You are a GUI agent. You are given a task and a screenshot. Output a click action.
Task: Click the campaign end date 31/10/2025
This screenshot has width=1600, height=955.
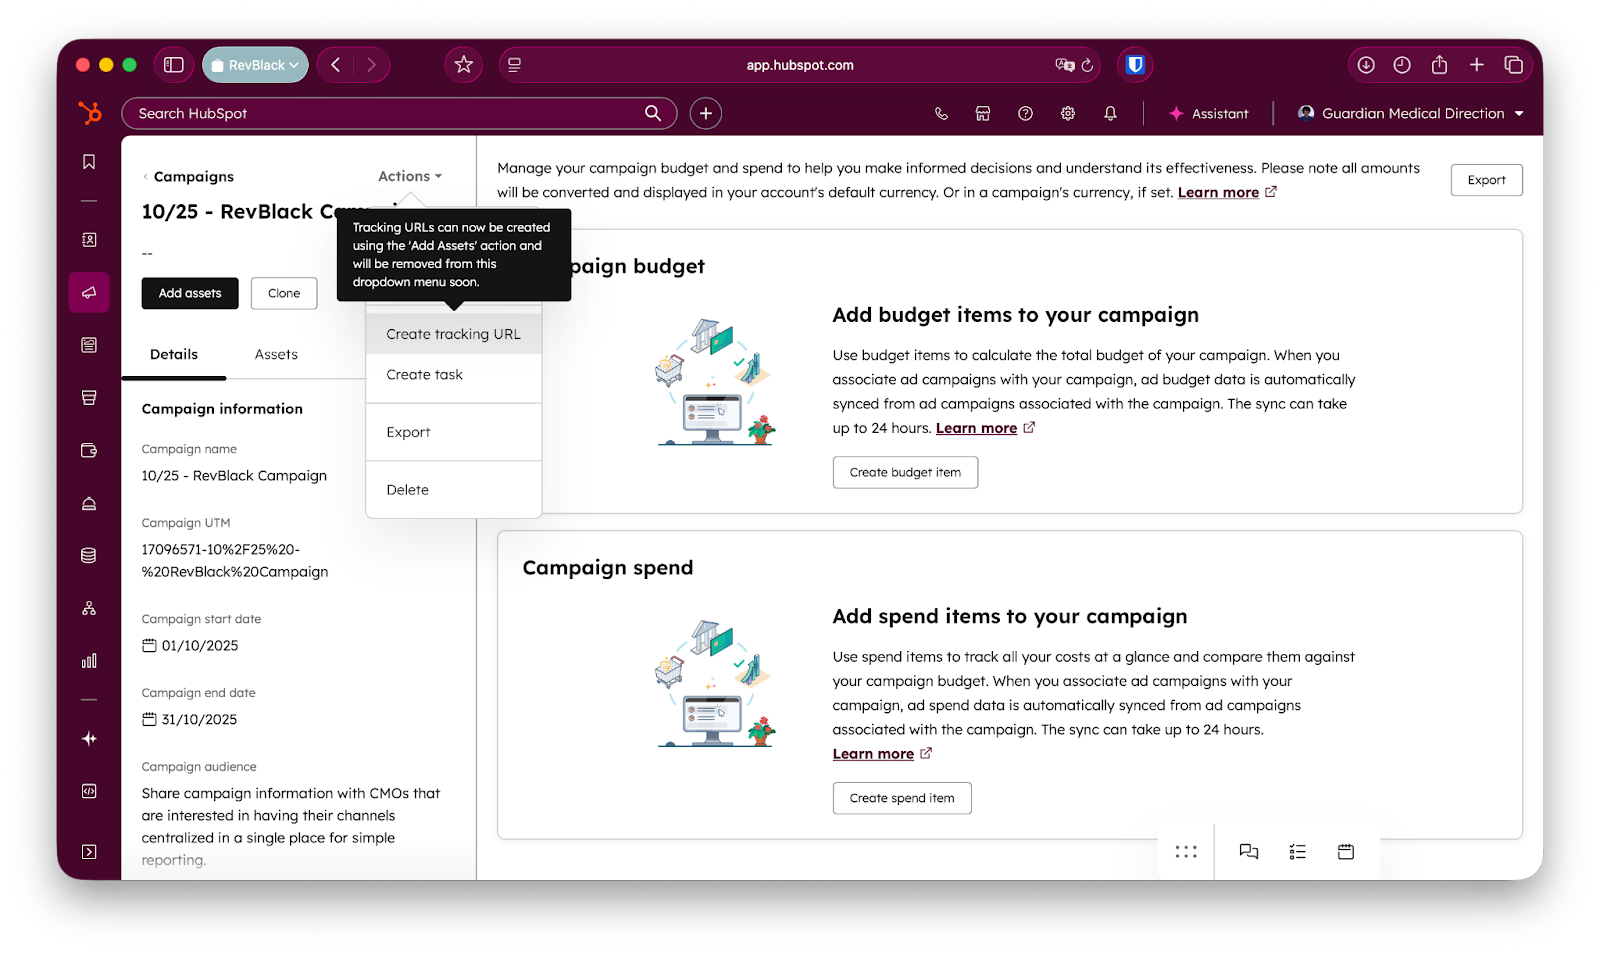pyautogui.click(x=199, y=720)
